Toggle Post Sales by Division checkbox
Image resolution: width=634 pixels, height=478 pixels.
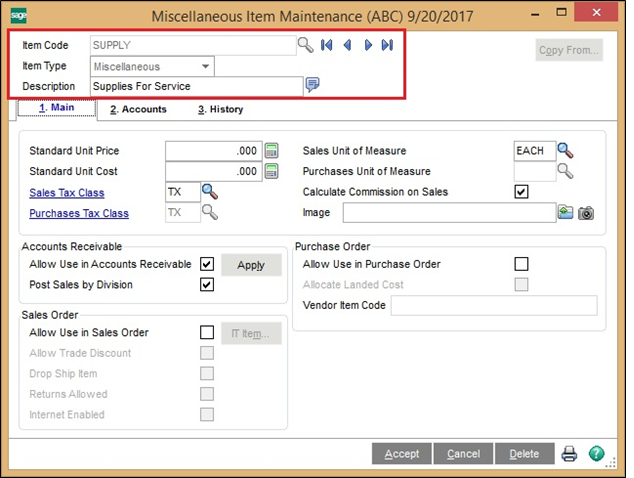pos(207,285)
